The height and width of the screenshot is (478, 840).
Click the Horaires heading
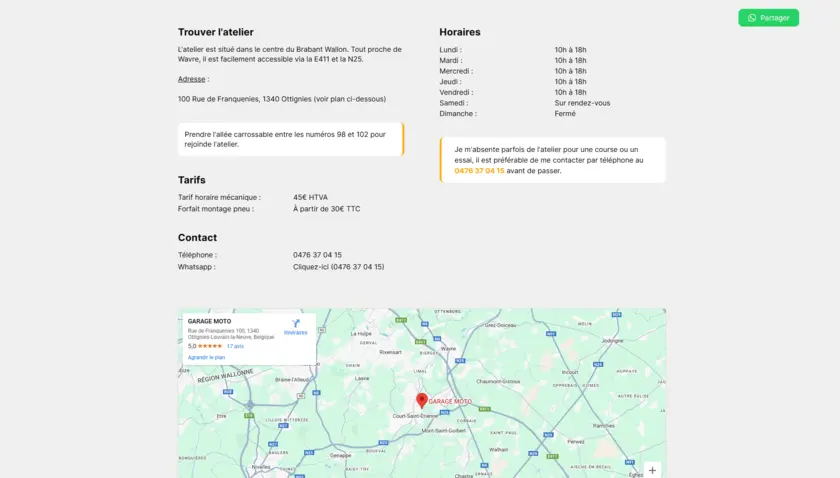460,32
